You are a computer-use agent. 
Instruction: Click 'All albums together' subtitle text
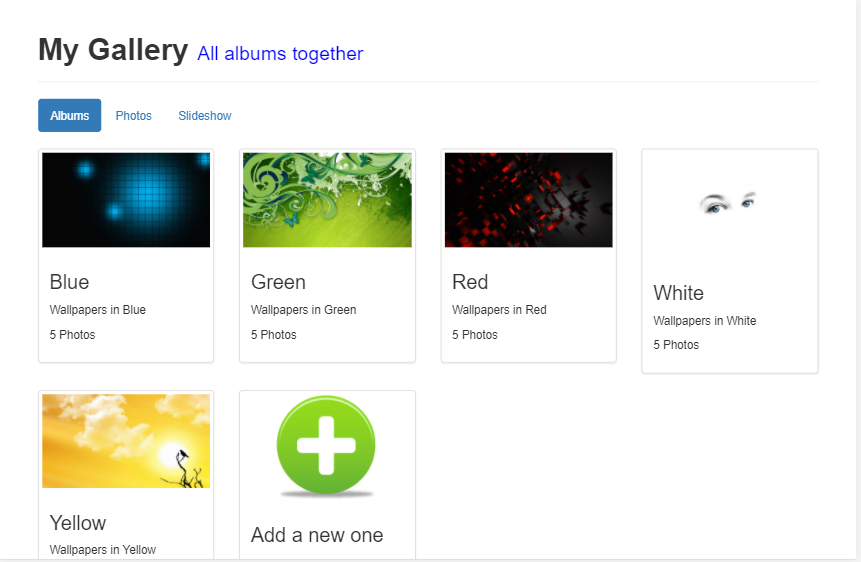[280, 54]
